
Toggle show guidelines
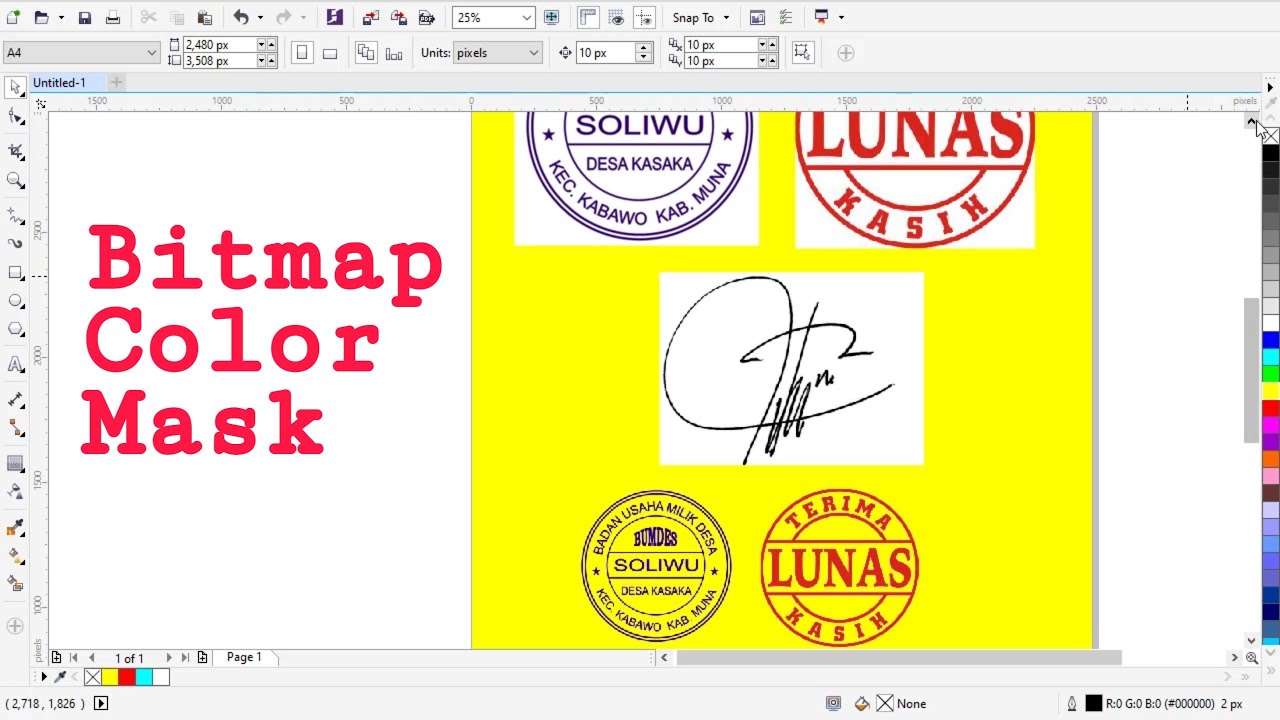(x=644, y=17)
